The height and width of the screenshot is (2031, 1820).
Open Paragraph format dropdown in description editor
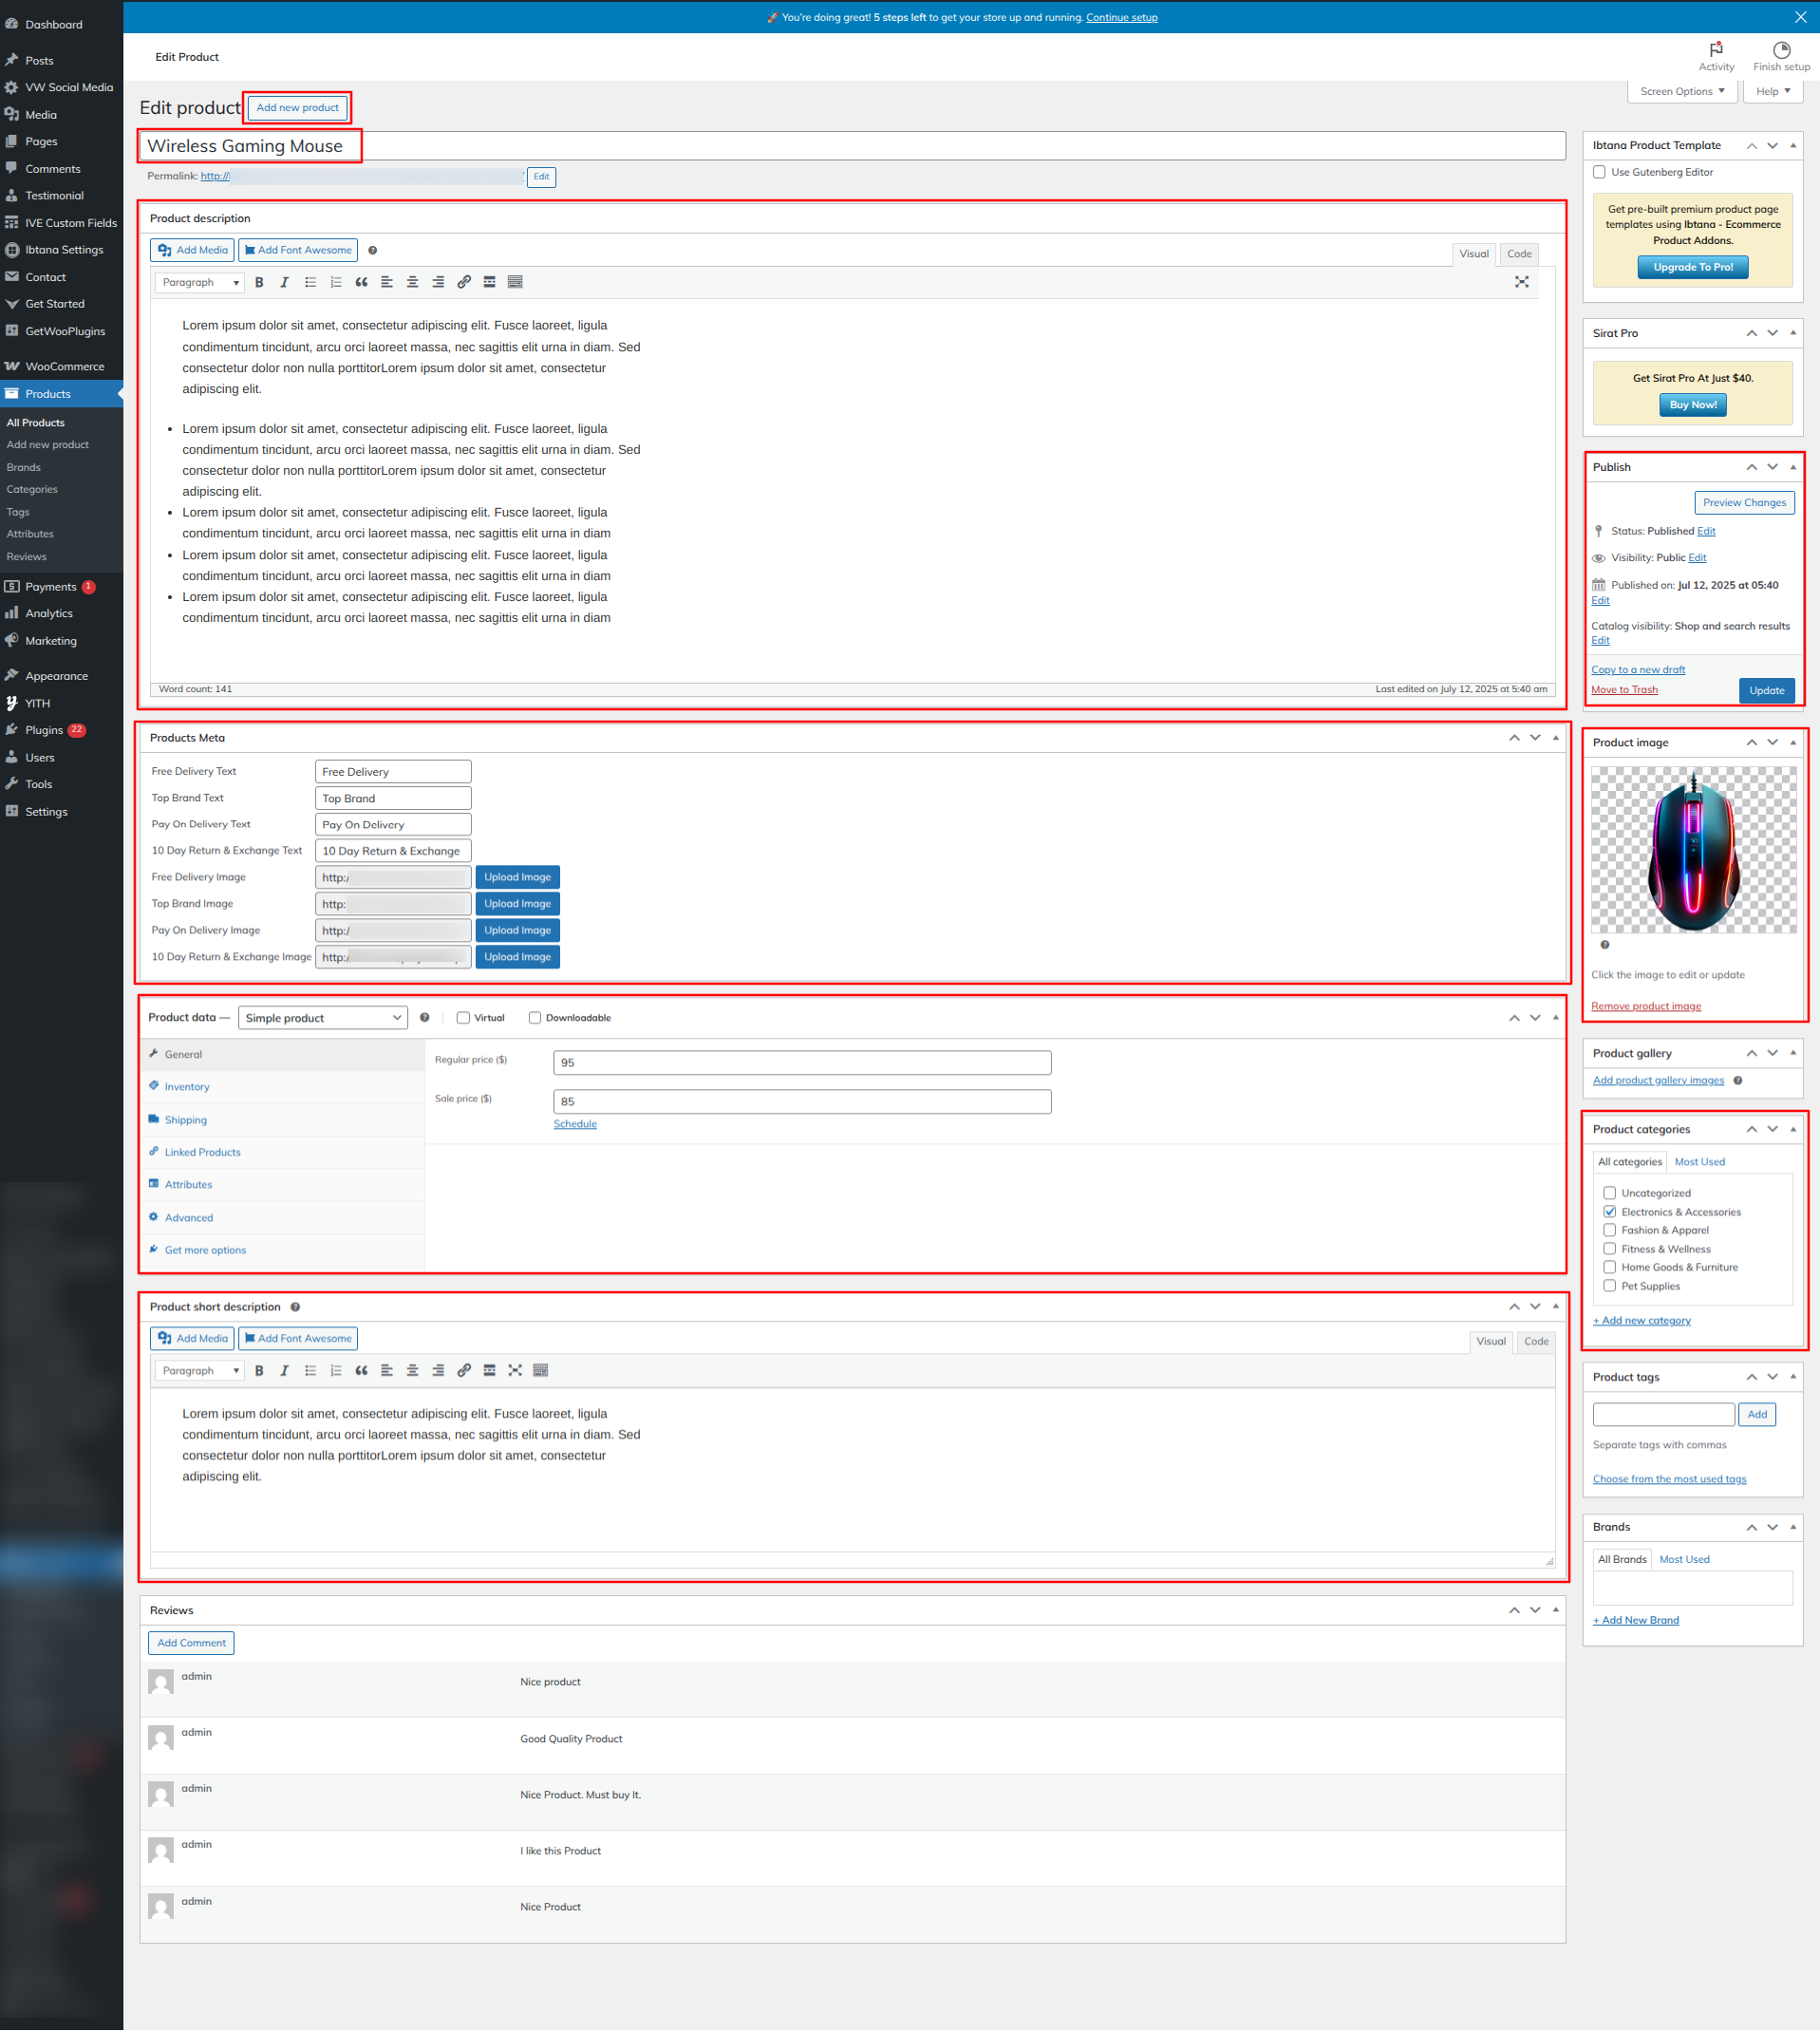tap(200, 282)
